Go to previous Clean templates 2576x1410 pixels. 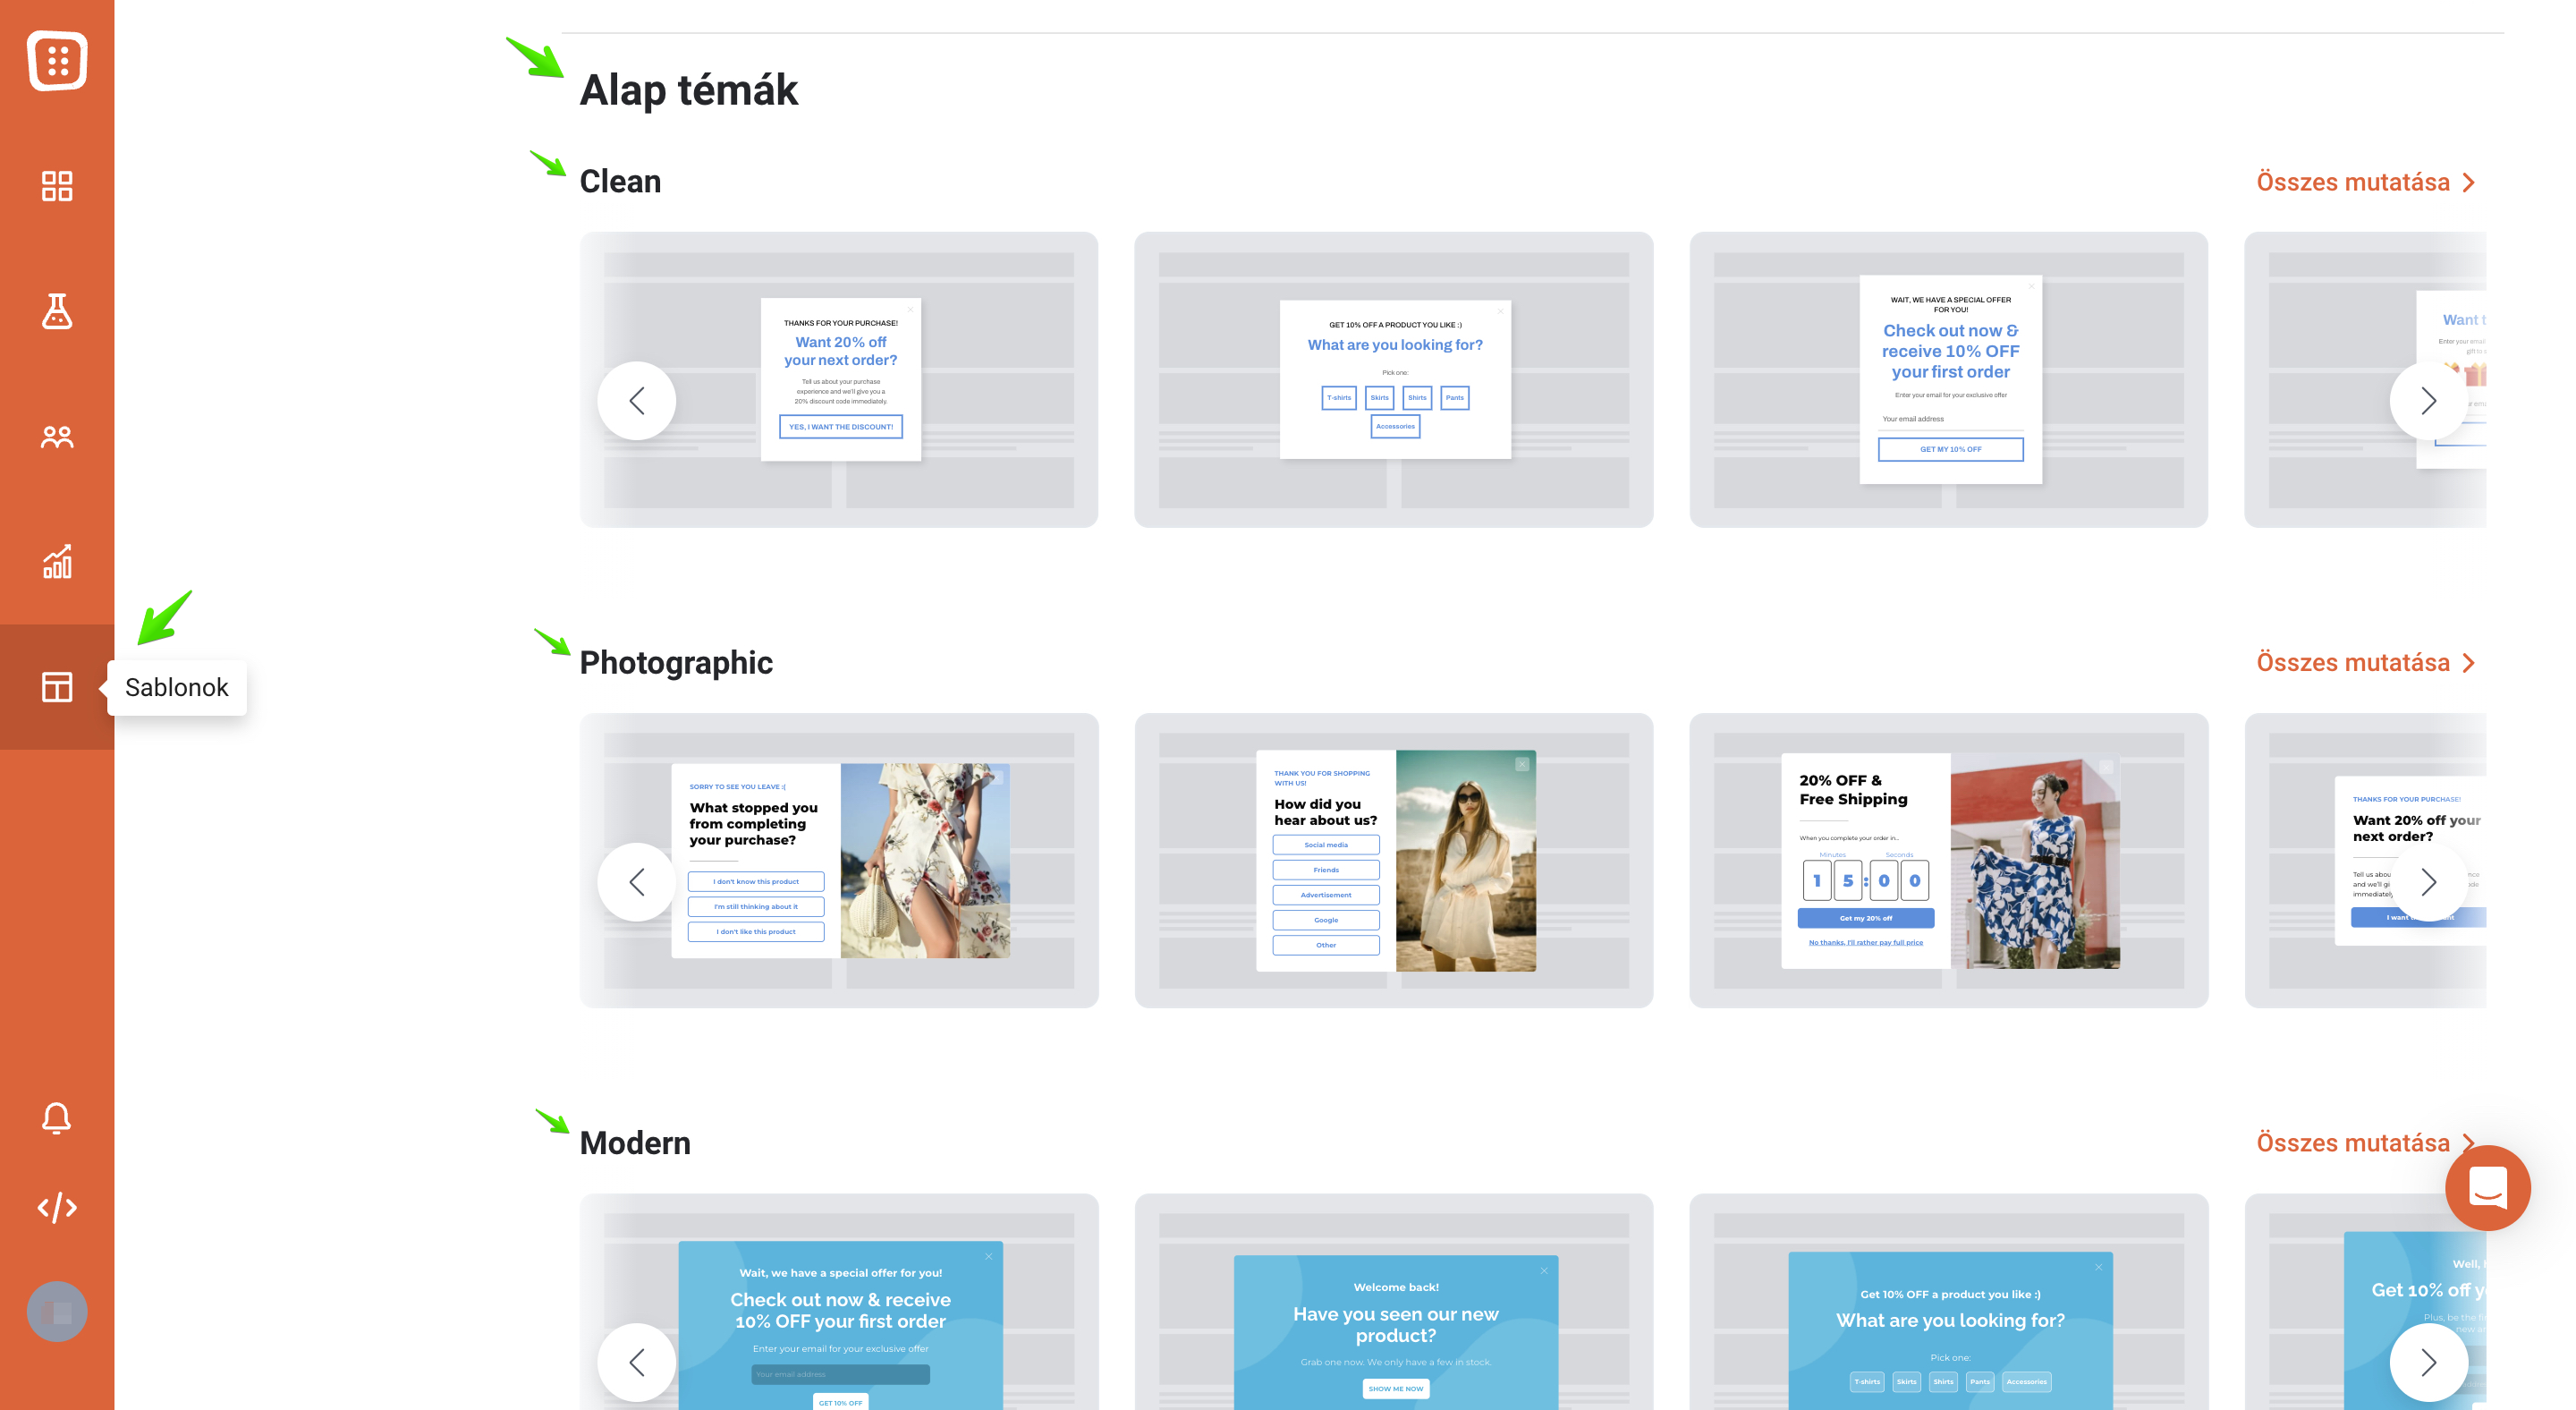pyautogui.click(x=637, y=401)
